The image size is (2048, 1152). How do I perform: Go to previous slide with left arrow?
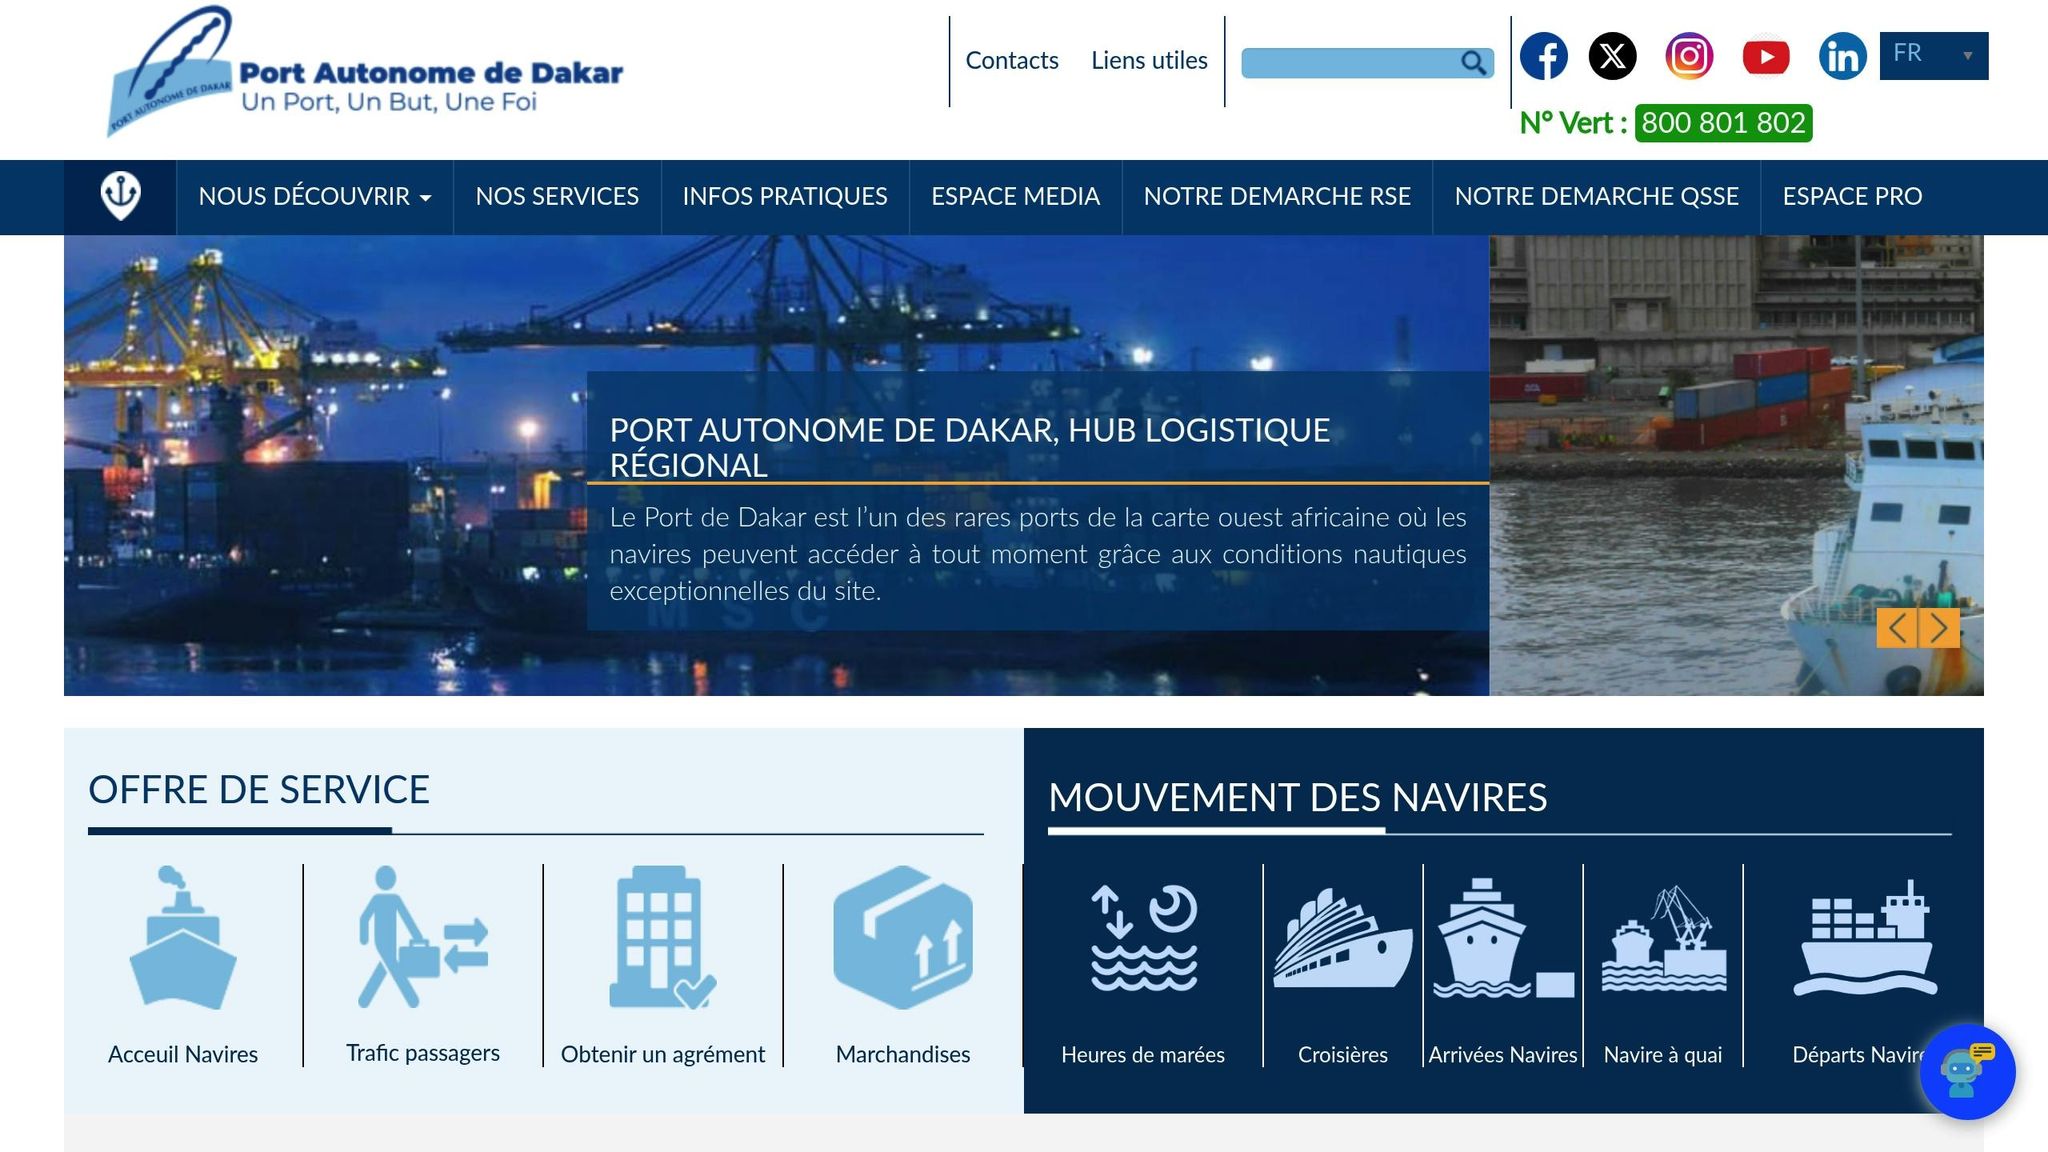tap(1897, 628)
